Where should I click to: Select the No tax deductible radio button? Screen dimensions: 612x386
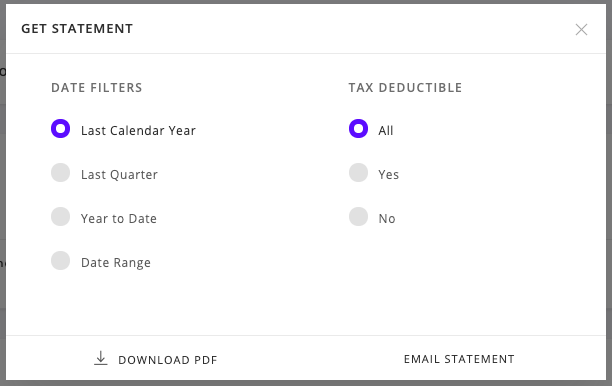[x=358, y=217]
